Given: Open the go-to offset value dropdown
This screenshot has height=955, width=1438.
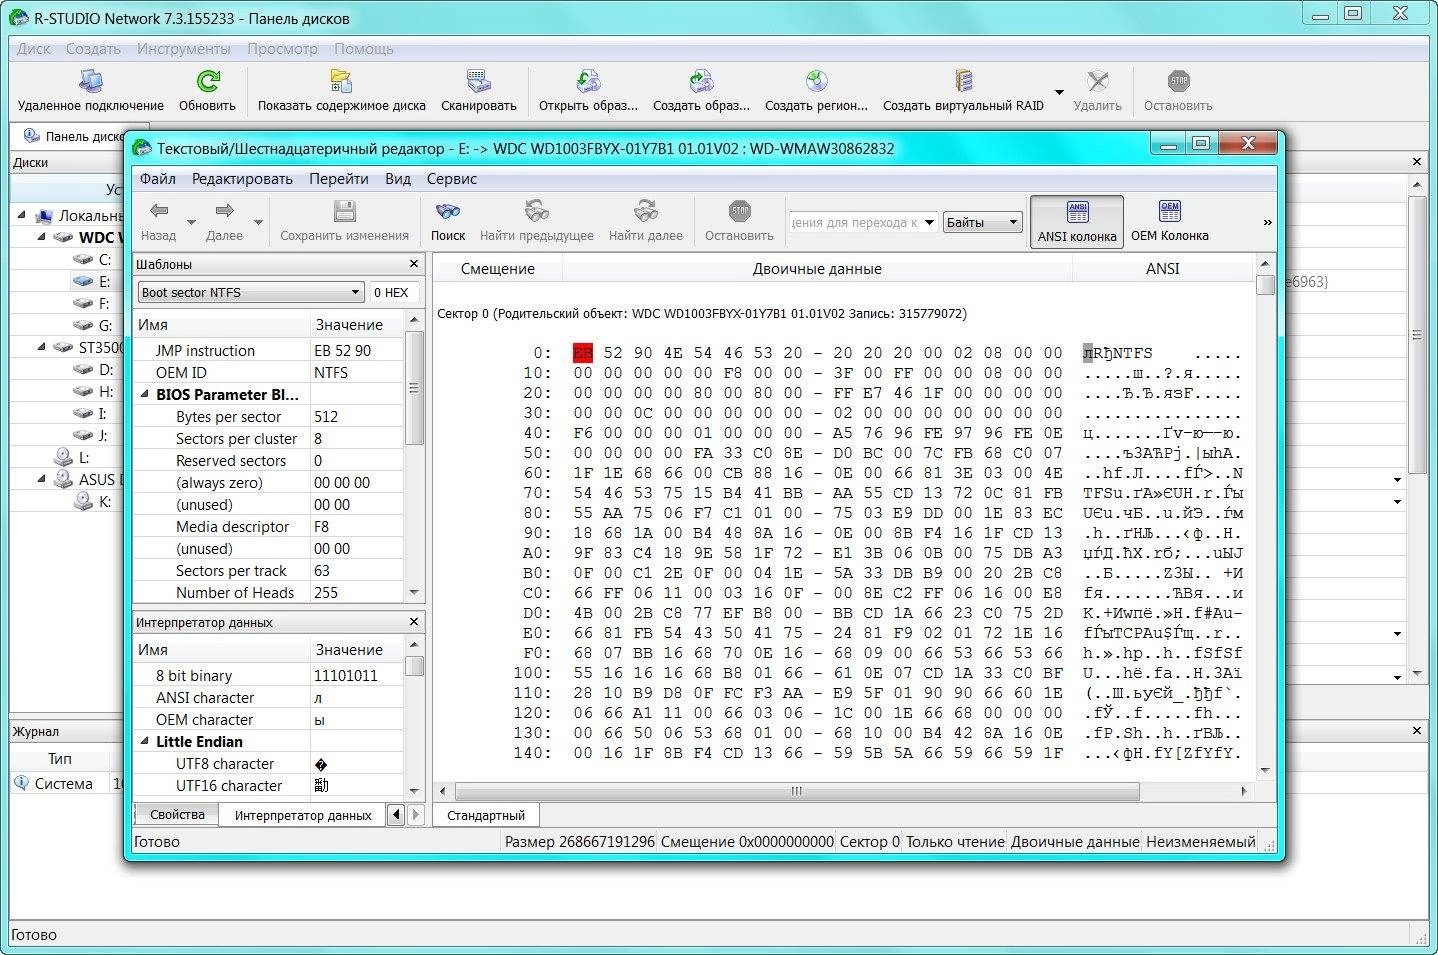Looking at the screenshot, I should (929, 222).
